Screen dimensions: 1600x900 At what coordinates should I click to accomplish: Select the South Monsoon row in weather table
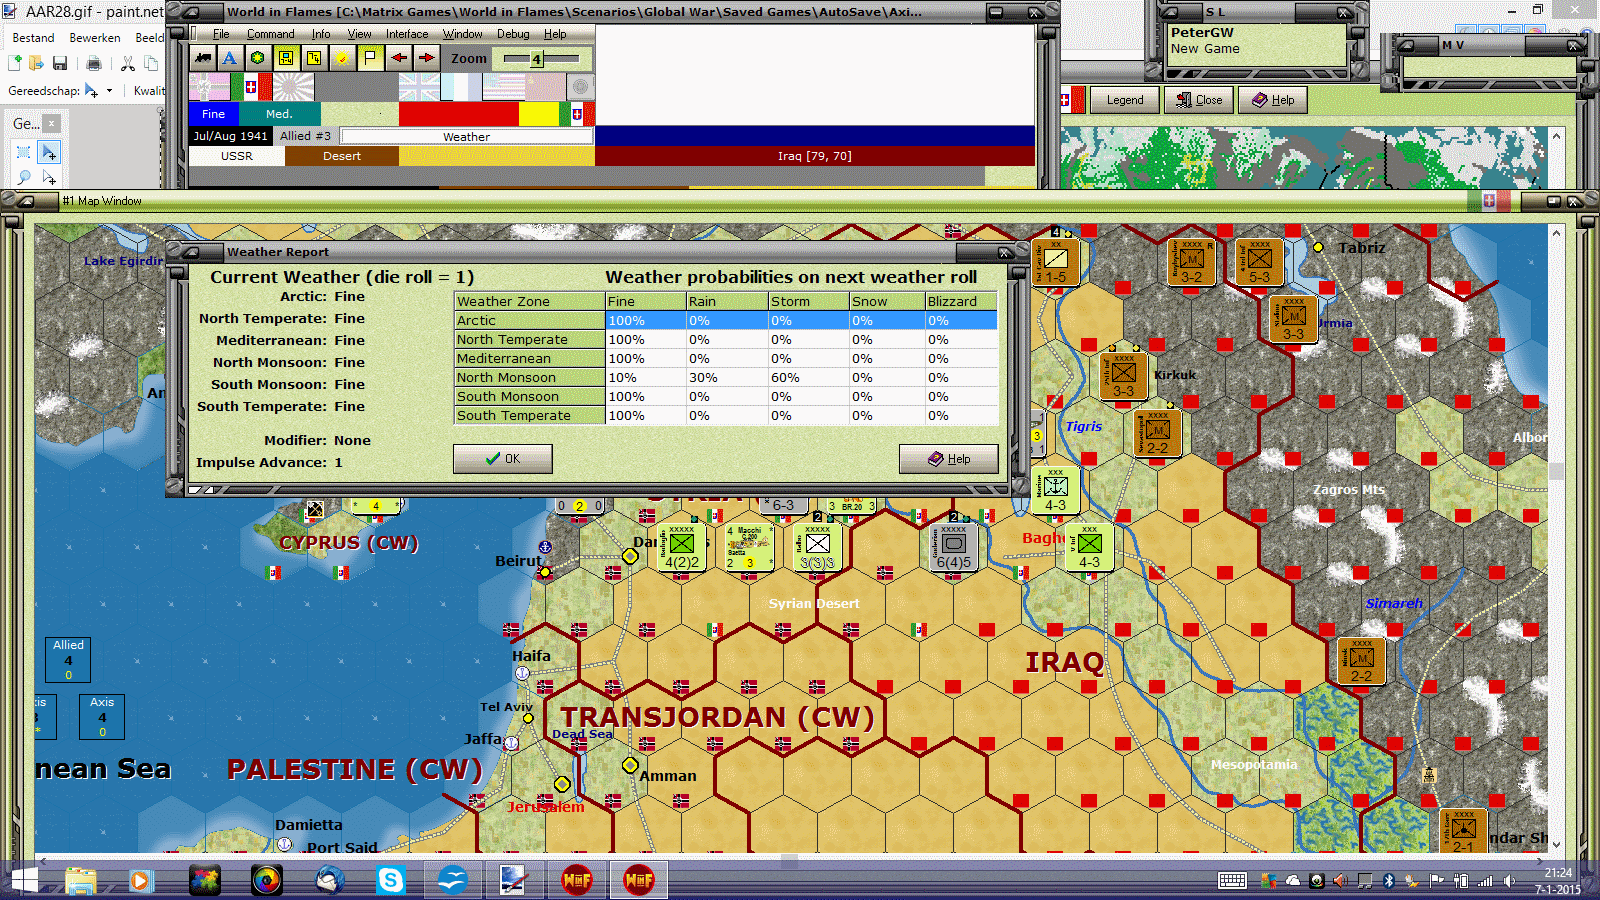(726, 397)
